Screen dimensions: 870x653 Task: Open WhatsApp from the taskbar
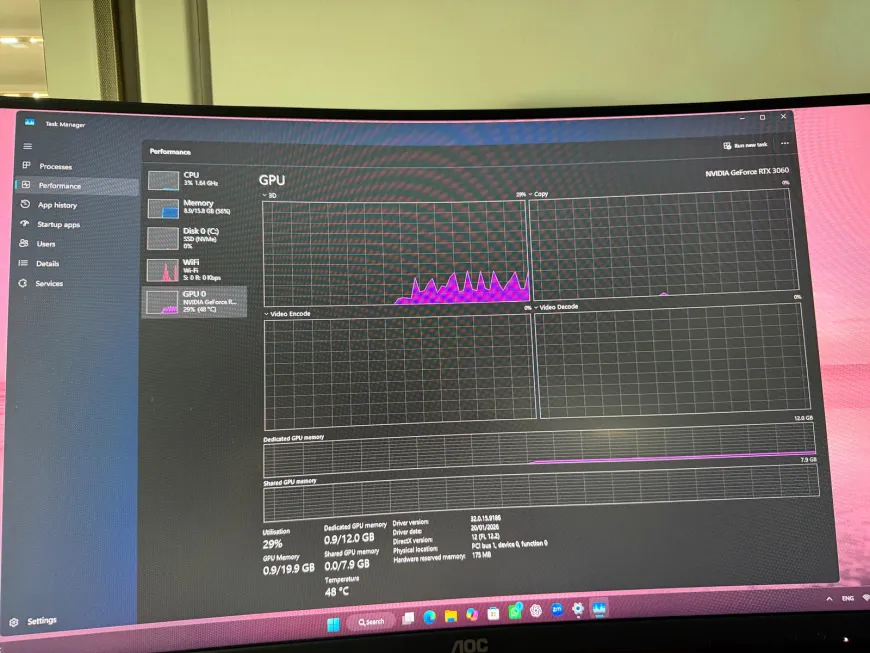pos(515,612)
